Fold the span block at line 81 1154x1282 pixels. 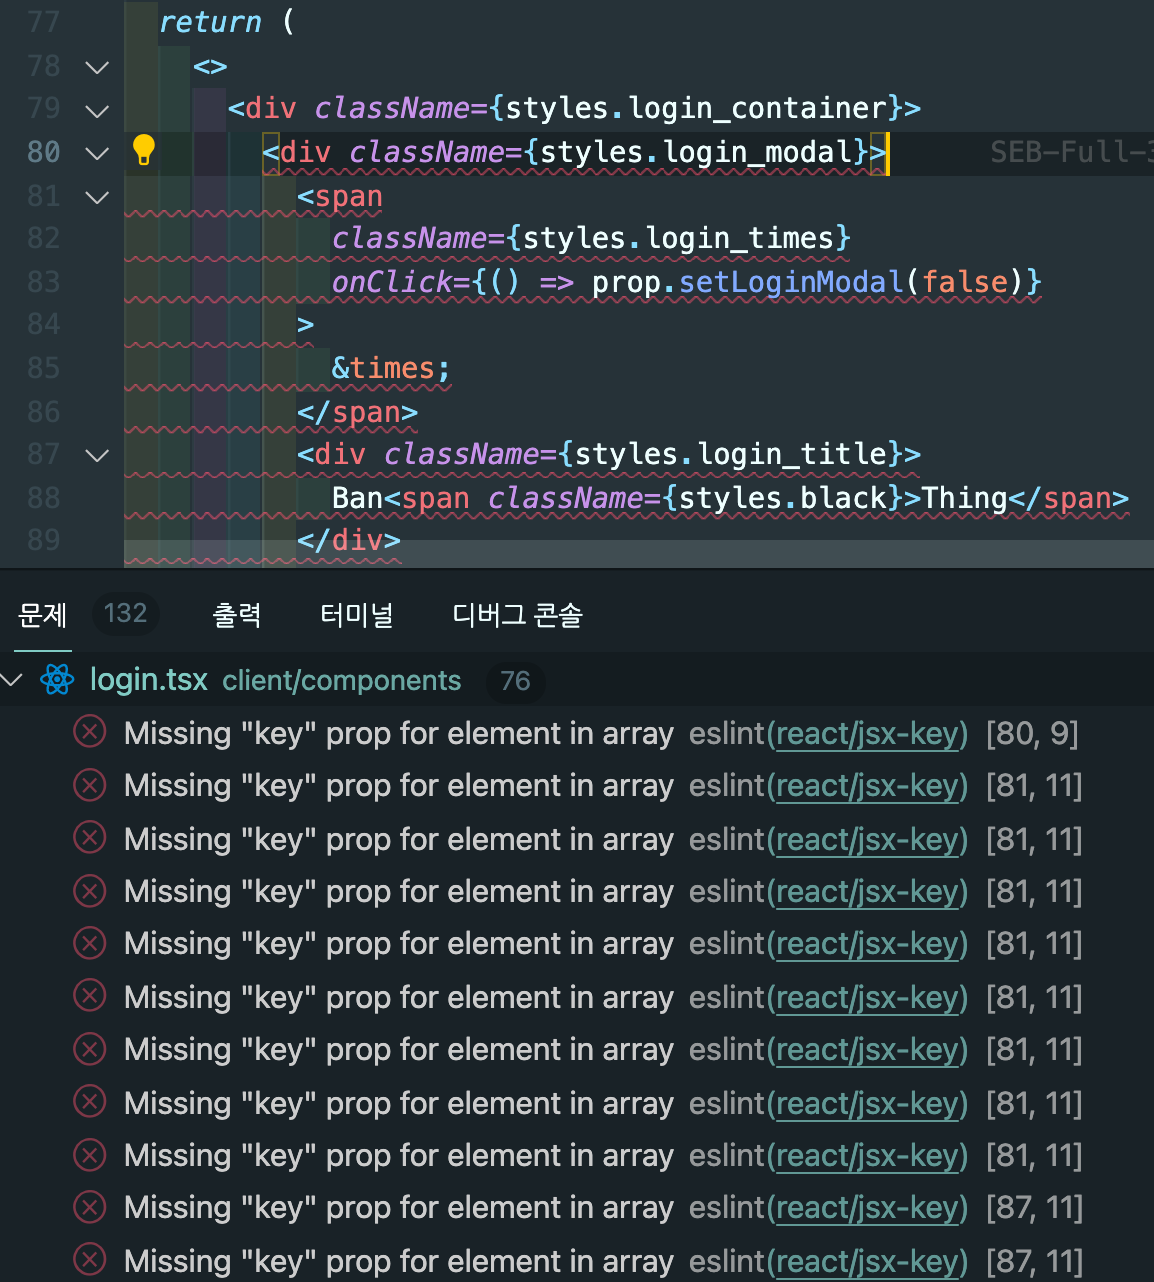pyautogui.click(x=97, y=197)
